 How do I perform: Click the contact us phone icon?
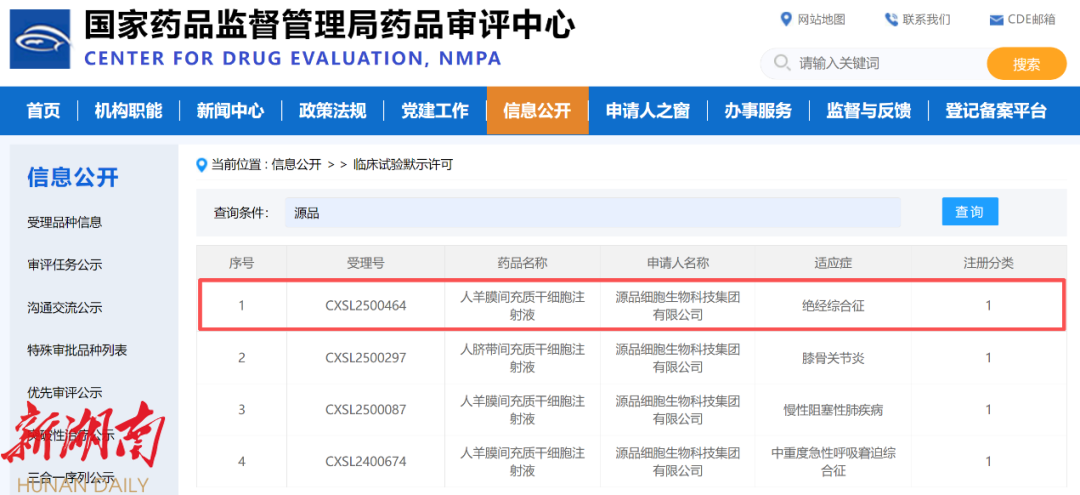point(891,19)
